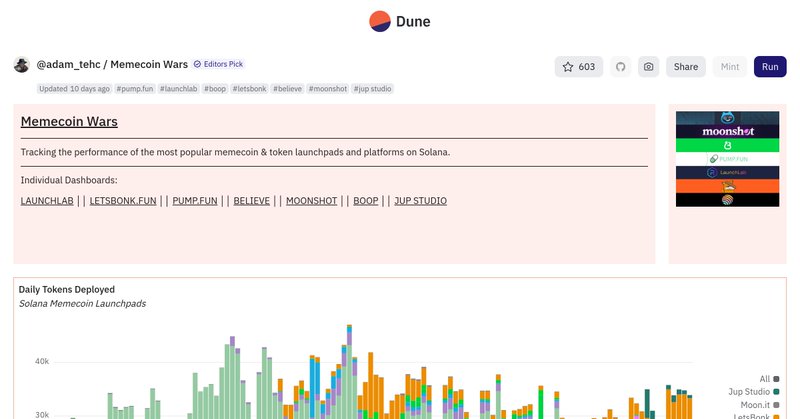Select the #pump.fun tag
The width and height of the screenshot is (800, 419).
(135, 89)
